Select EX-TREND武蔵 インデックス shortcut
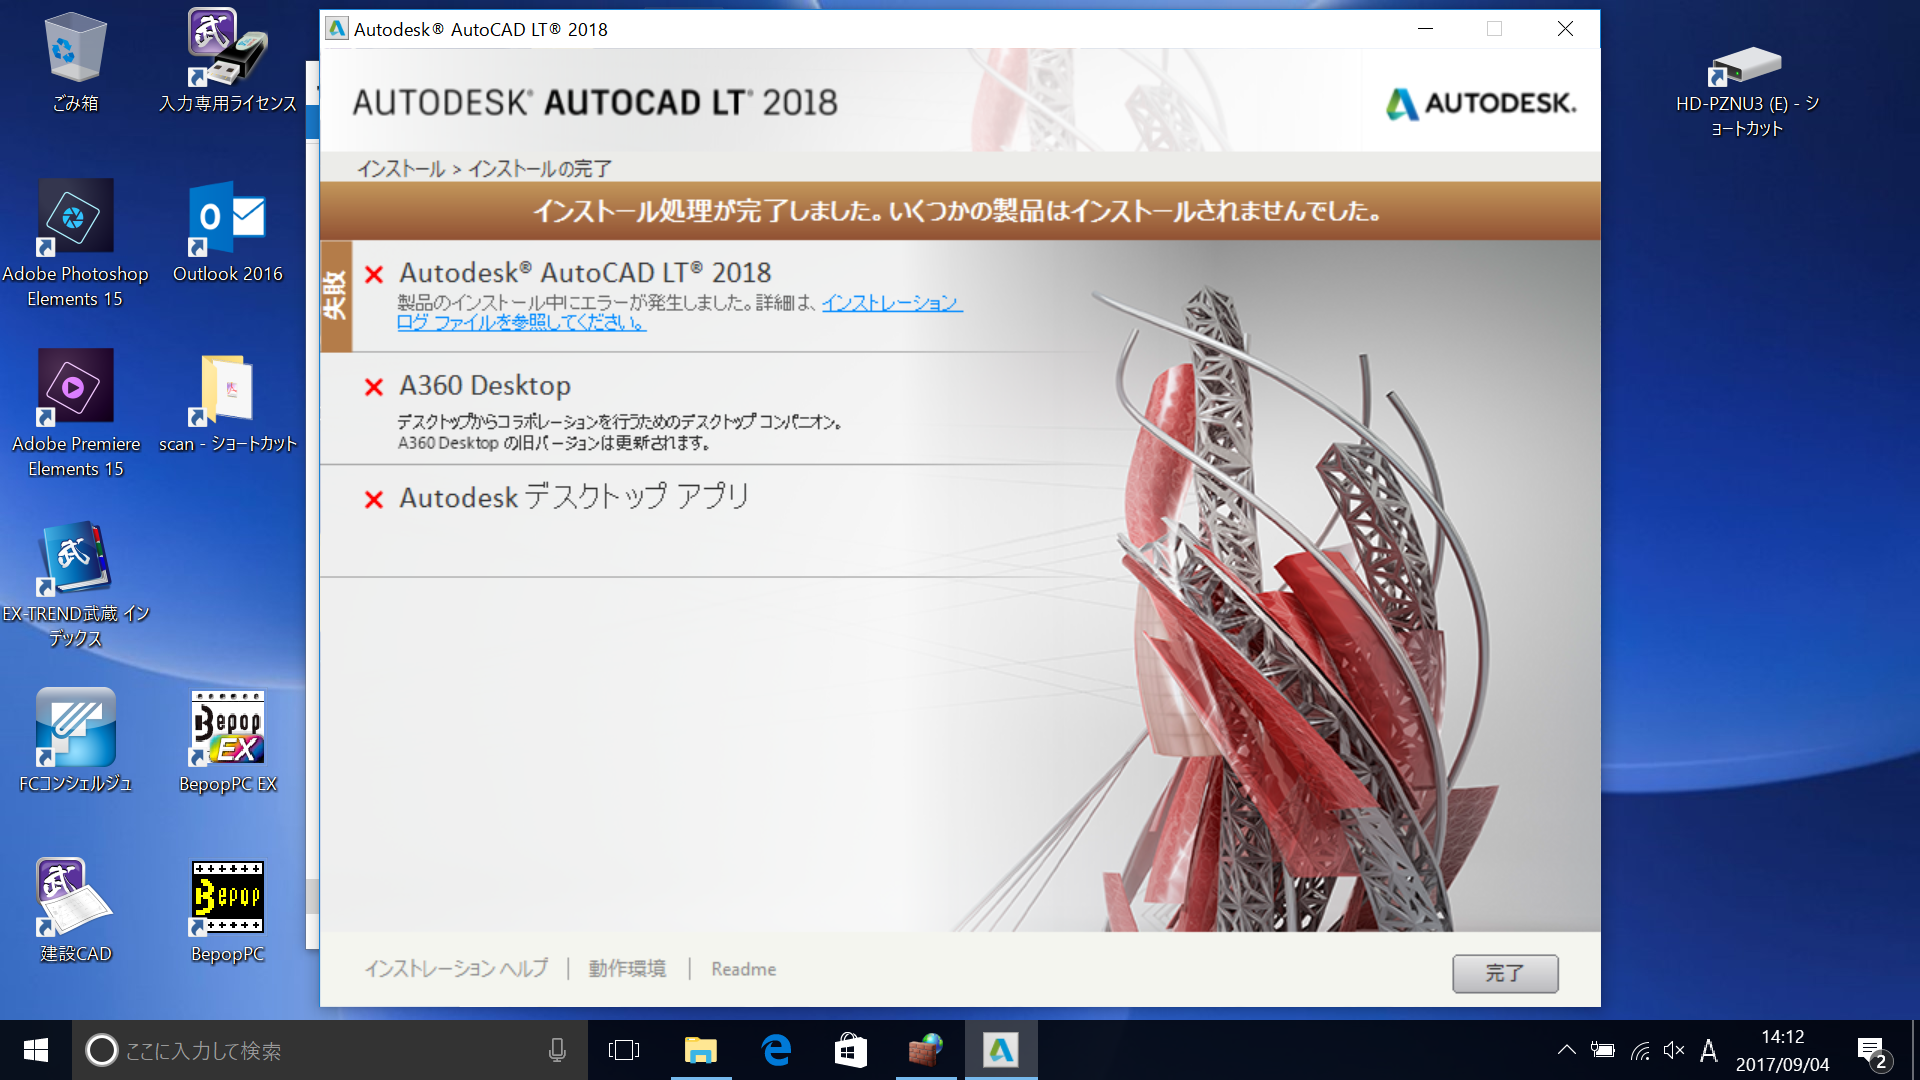 [x=75, y=584]
